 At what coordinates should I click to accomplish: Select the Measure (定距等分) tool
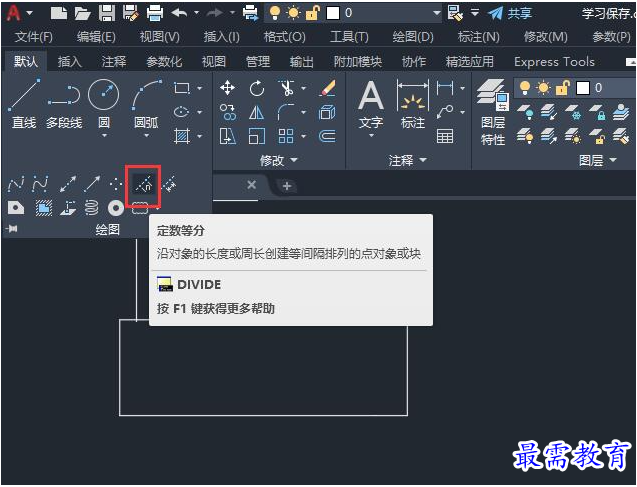(x=169, y=185)
